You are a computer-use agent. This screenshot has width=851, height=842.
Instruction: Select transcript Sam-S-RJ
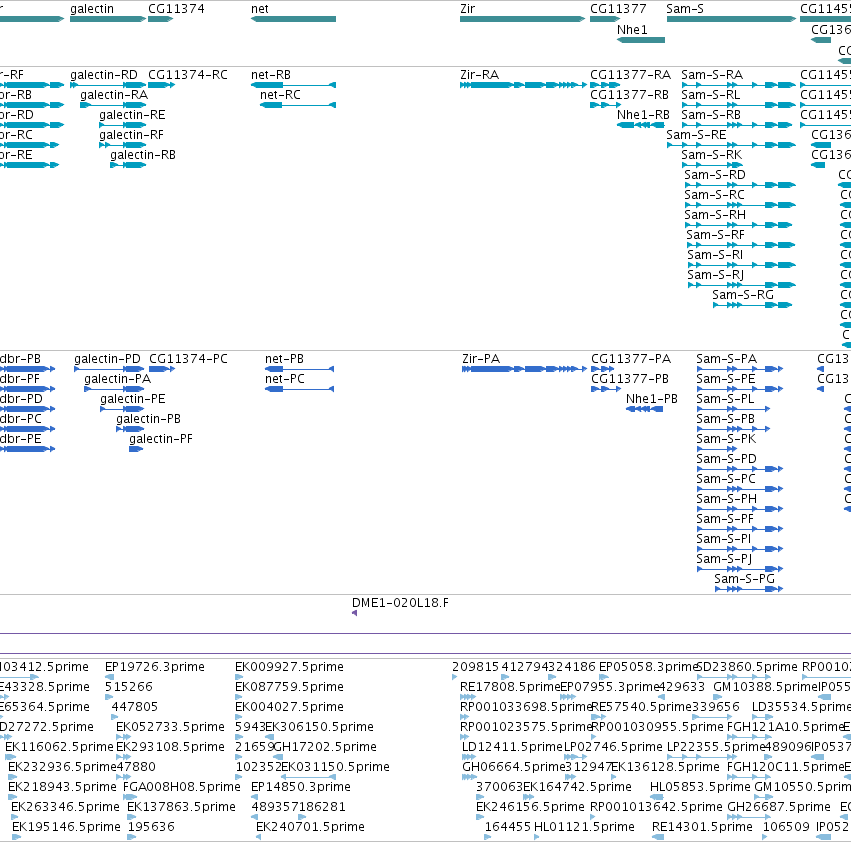742,284
